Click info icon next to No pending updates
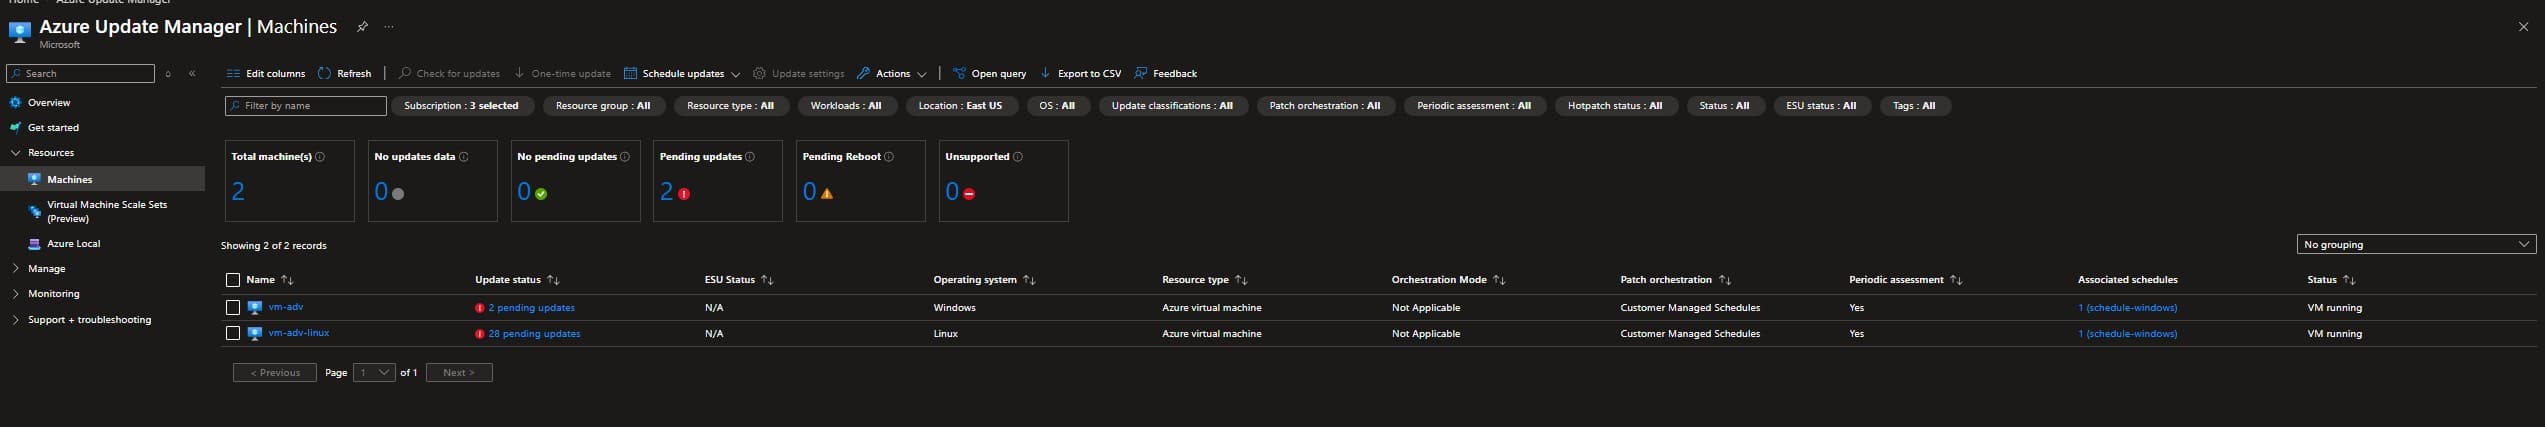 point(625,157)
